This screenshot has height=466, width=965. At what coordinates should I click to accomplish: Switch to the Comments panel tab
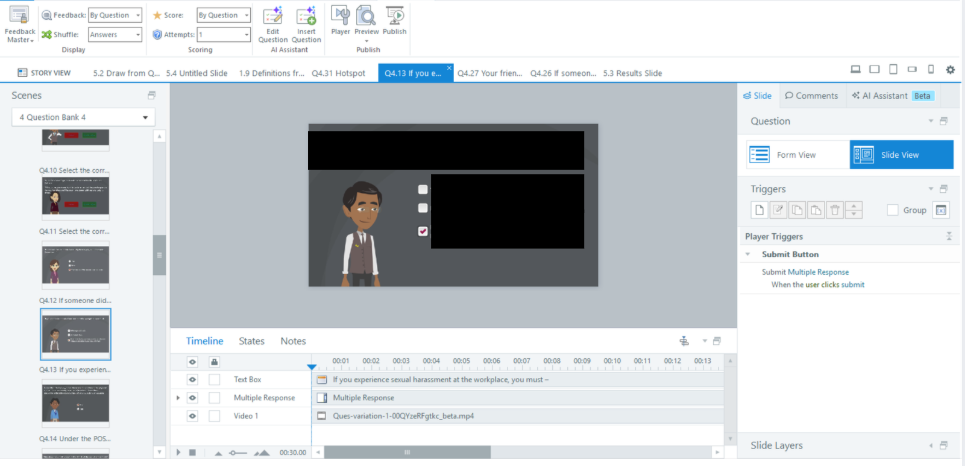tap(812, 95)
